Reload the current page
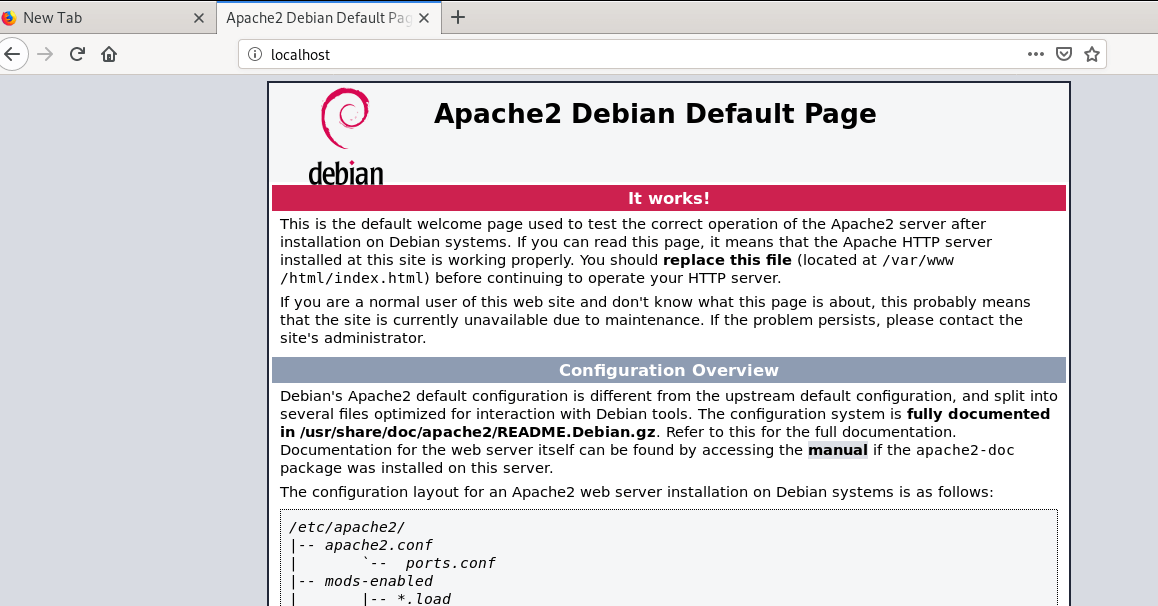 [77, 54]
